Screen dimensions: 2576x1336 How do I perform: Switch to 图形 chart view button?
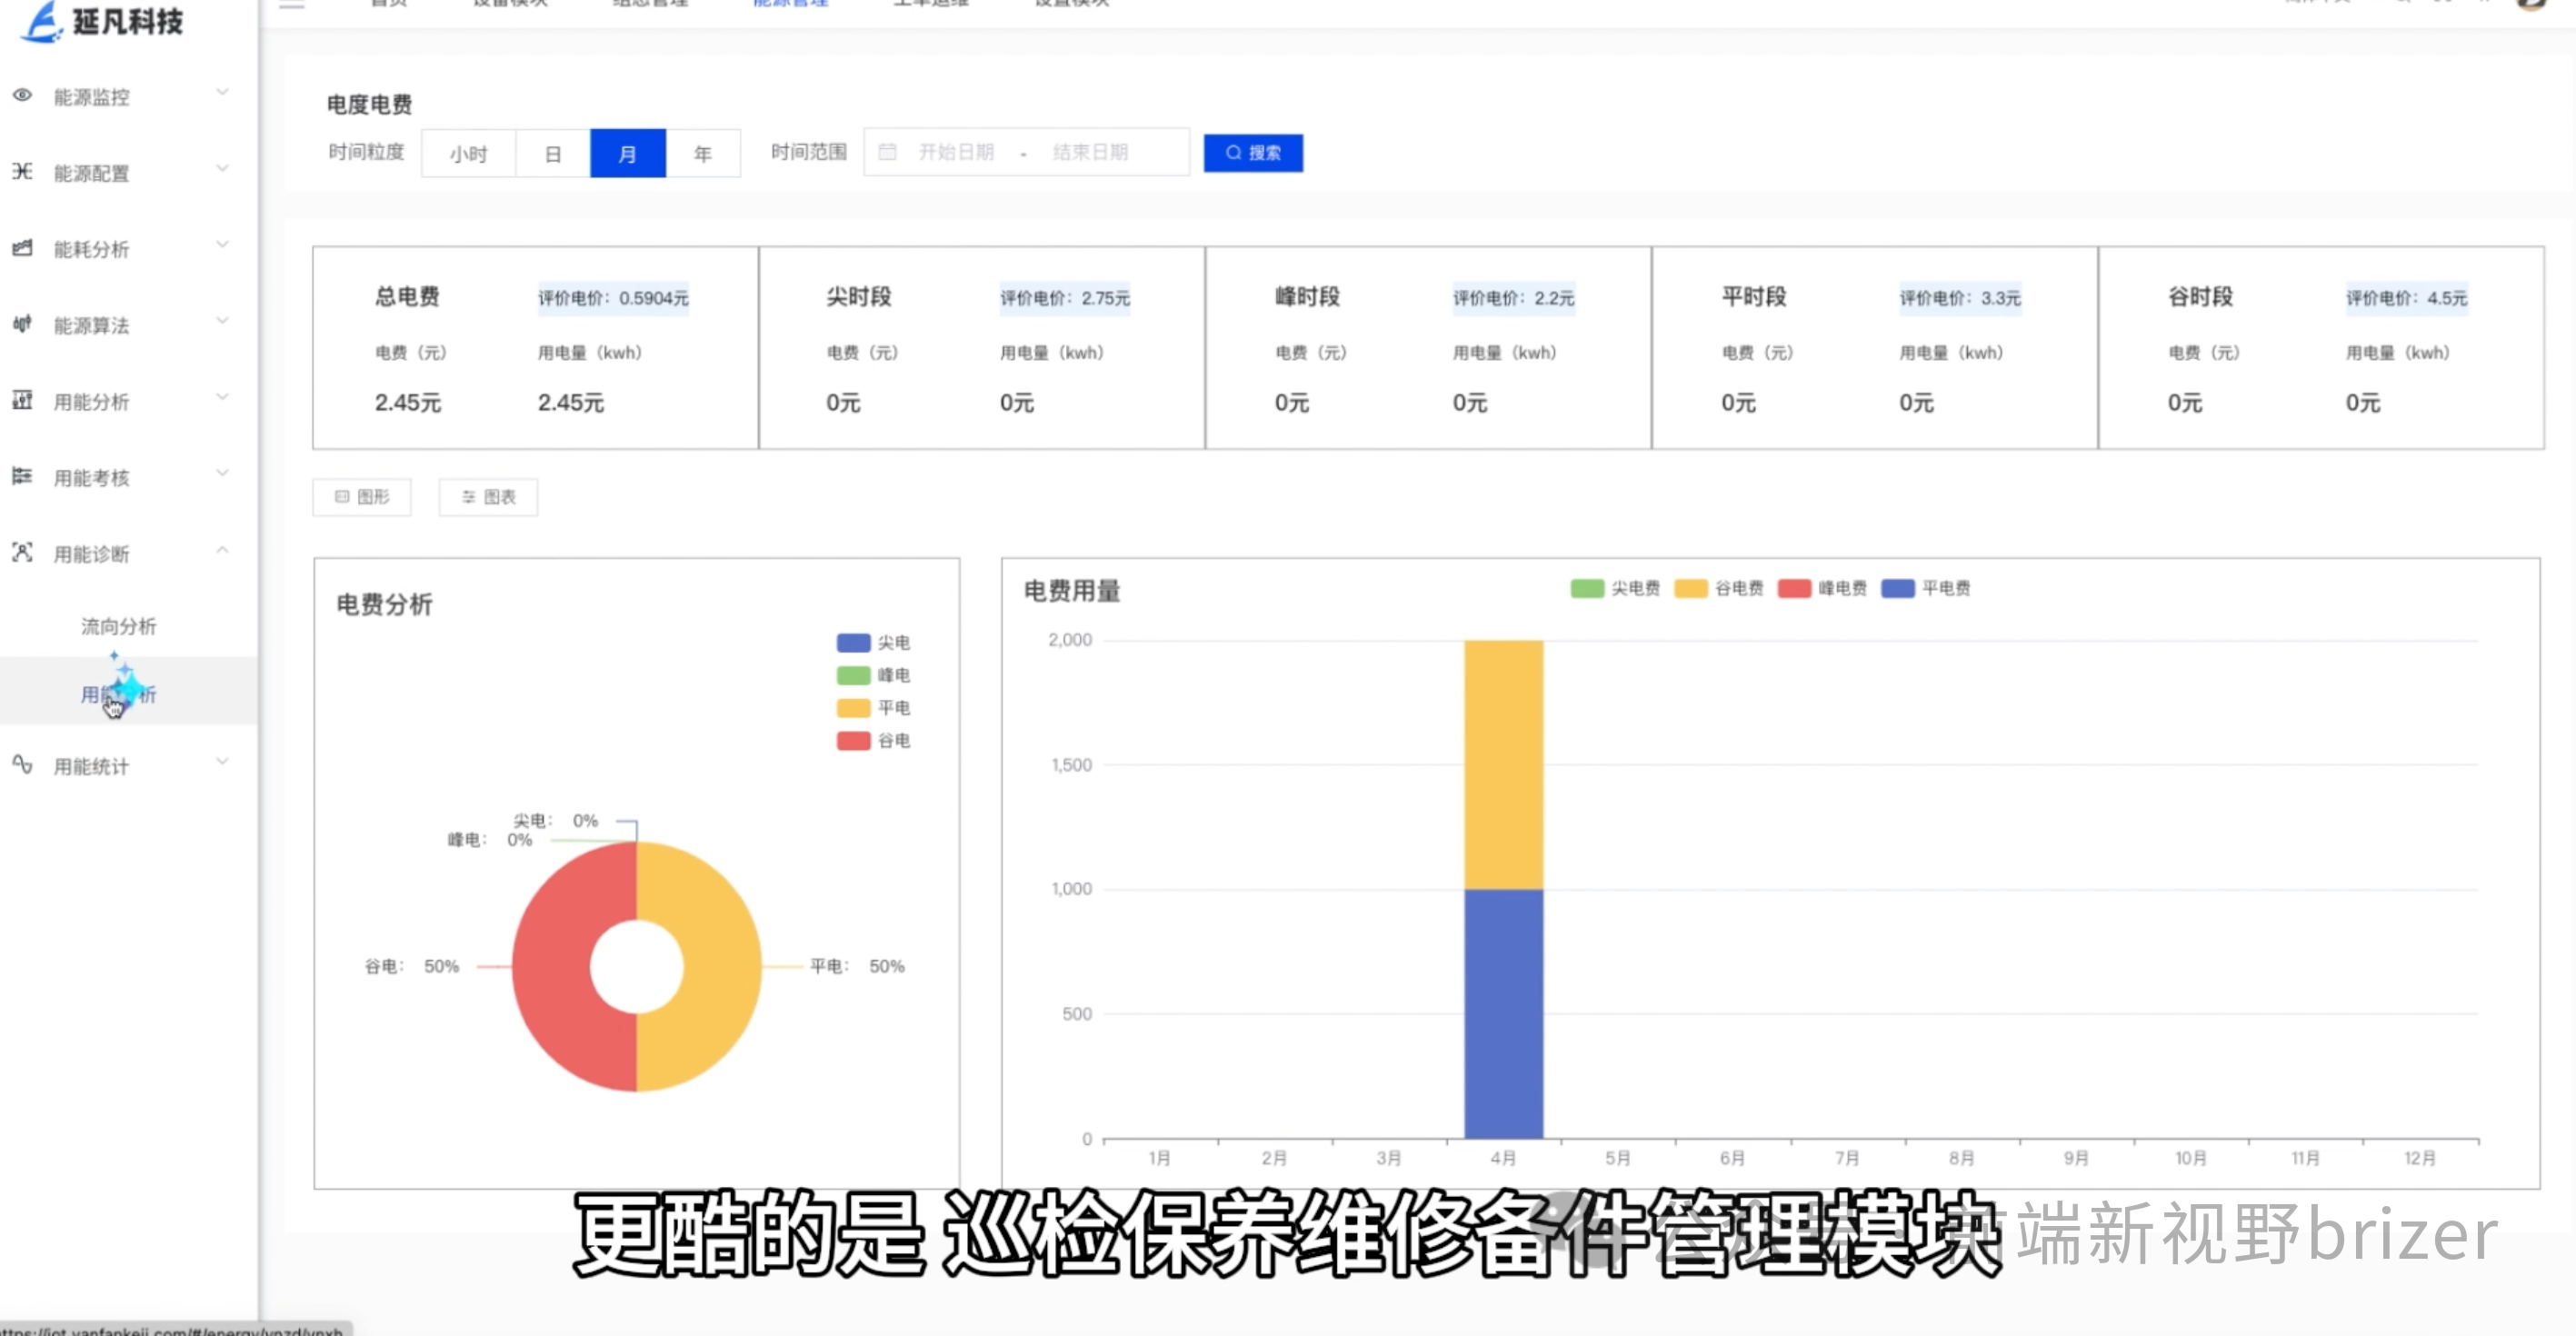click(362, 497)
